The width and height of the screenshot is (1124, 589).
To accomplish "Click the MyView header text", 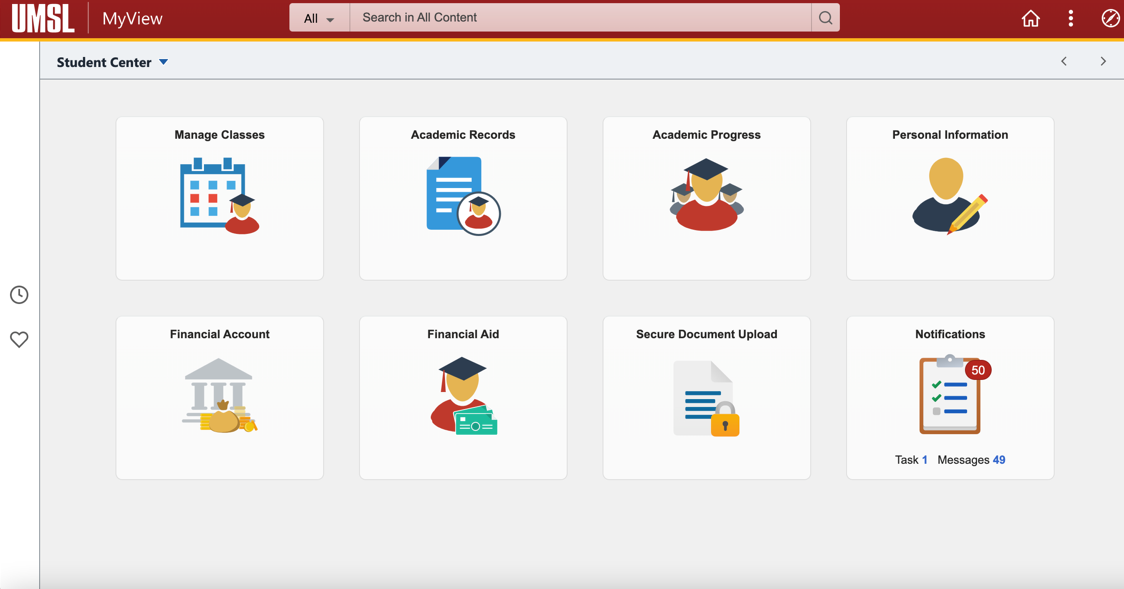I will (x=133, y=19).
